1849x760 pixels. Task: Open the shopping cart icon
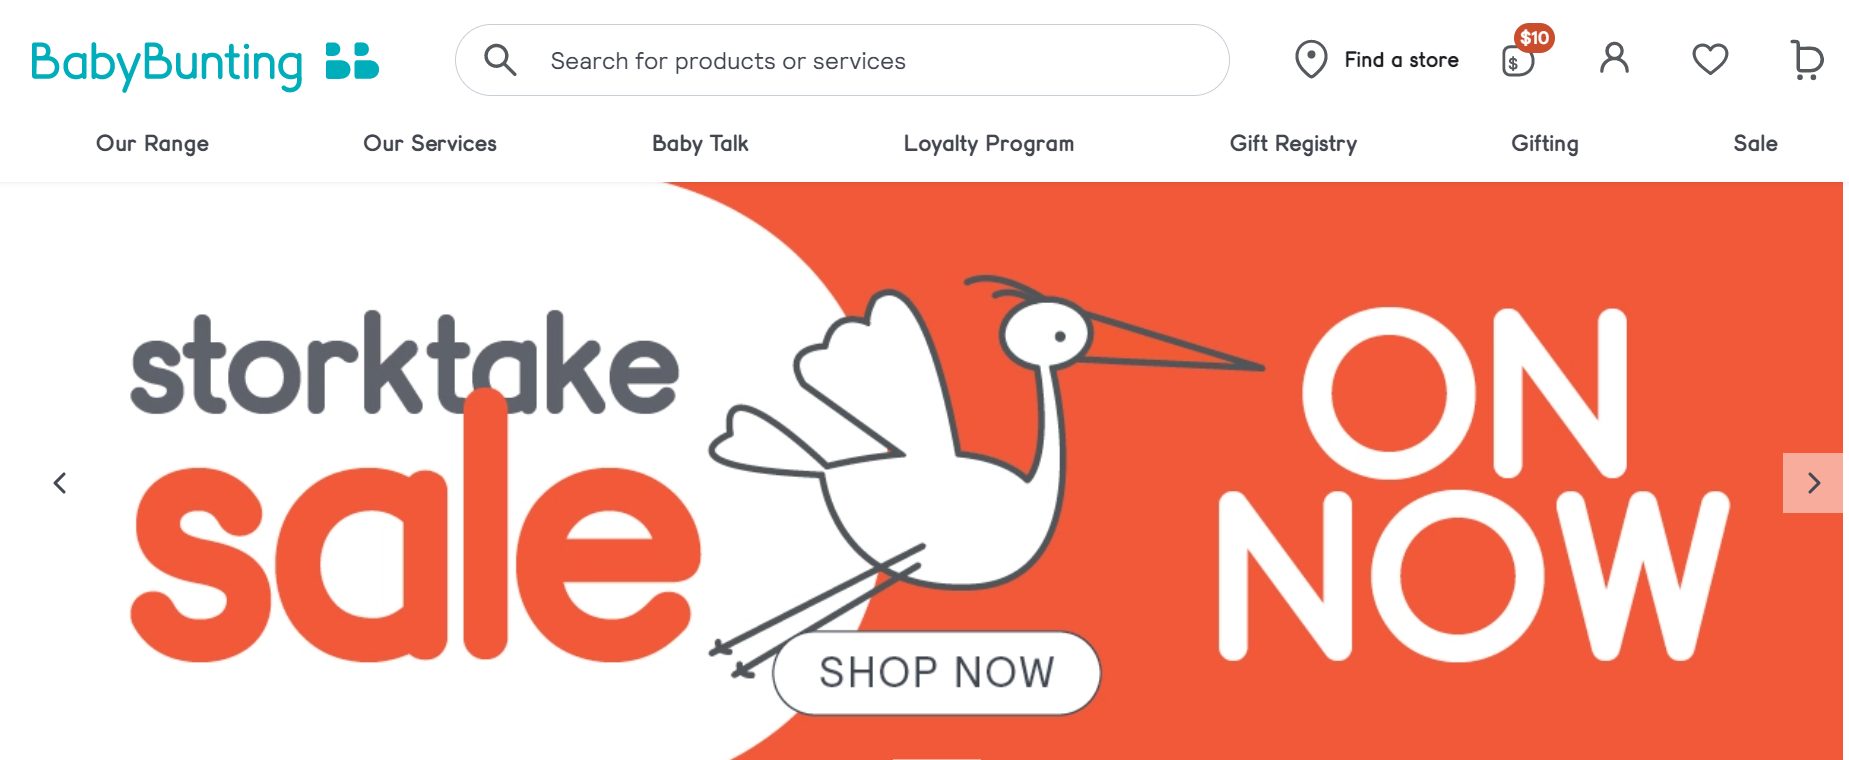pyautogui.click(x=1806, y=60)
